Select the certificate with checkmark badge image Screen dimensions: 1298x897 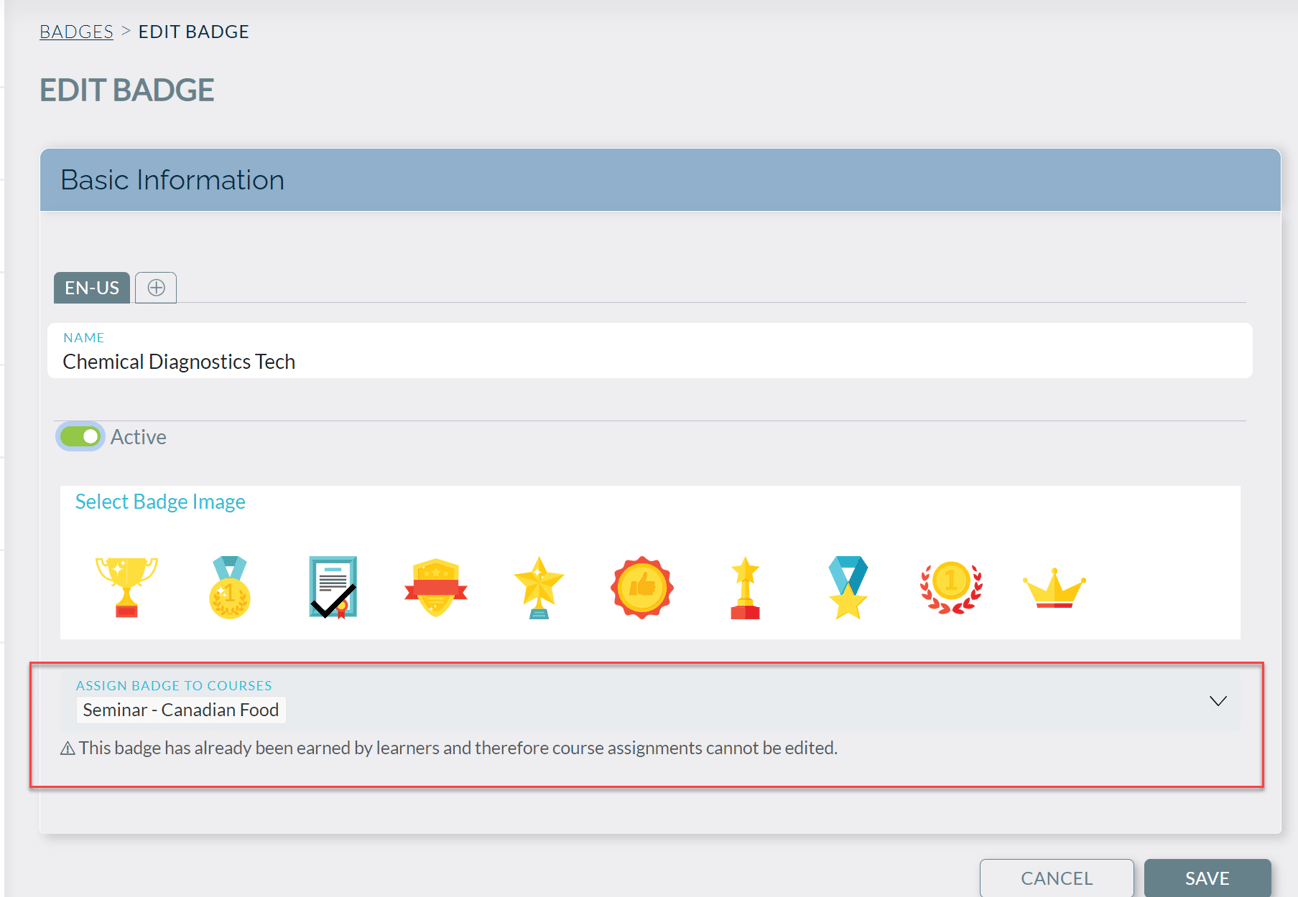332,585
